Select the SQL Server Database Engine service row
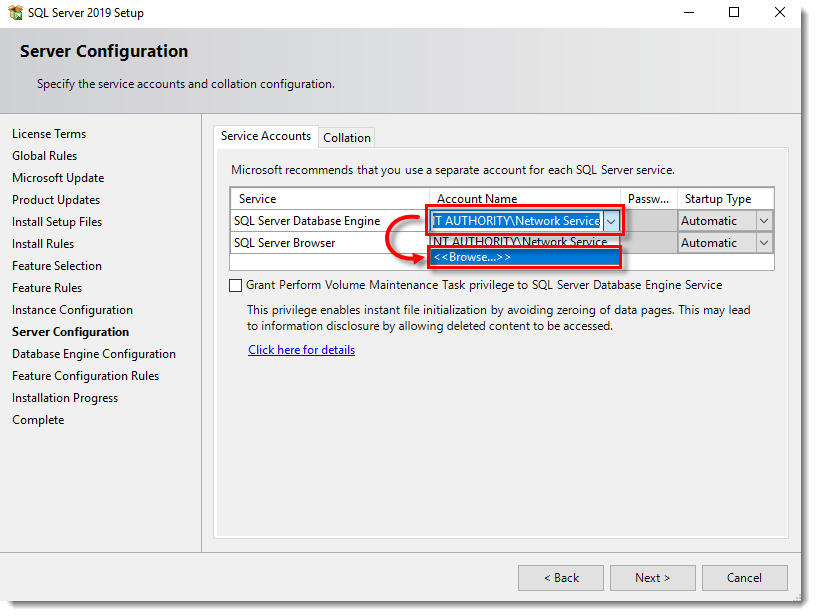Screen dimensions: 816x616 click(329, 221)
